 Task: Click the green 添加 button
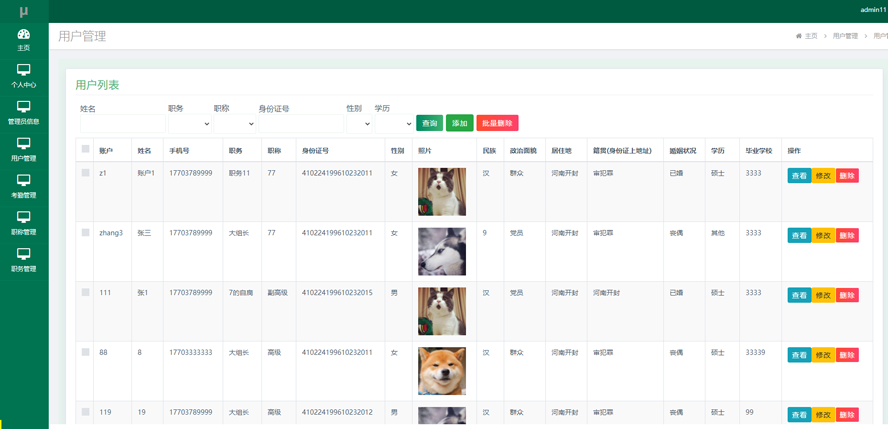pos(460,123)
